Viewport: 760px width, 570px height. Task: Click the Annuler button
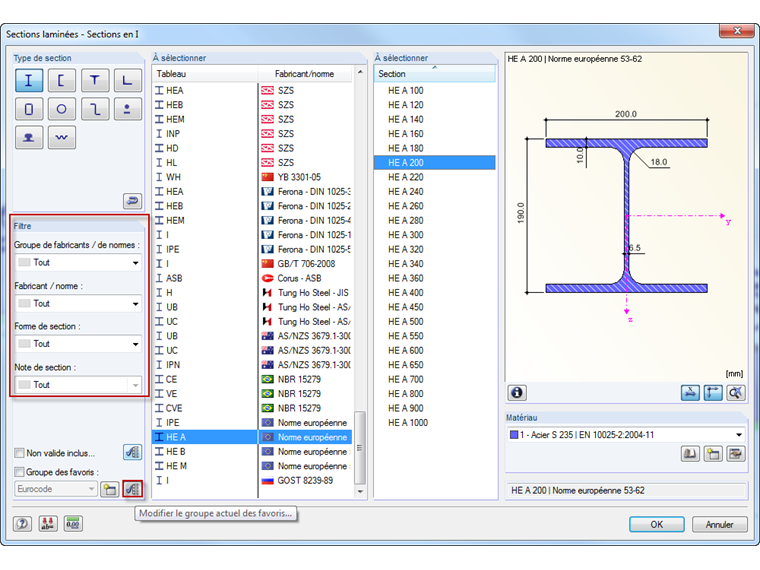pos(719,524)
